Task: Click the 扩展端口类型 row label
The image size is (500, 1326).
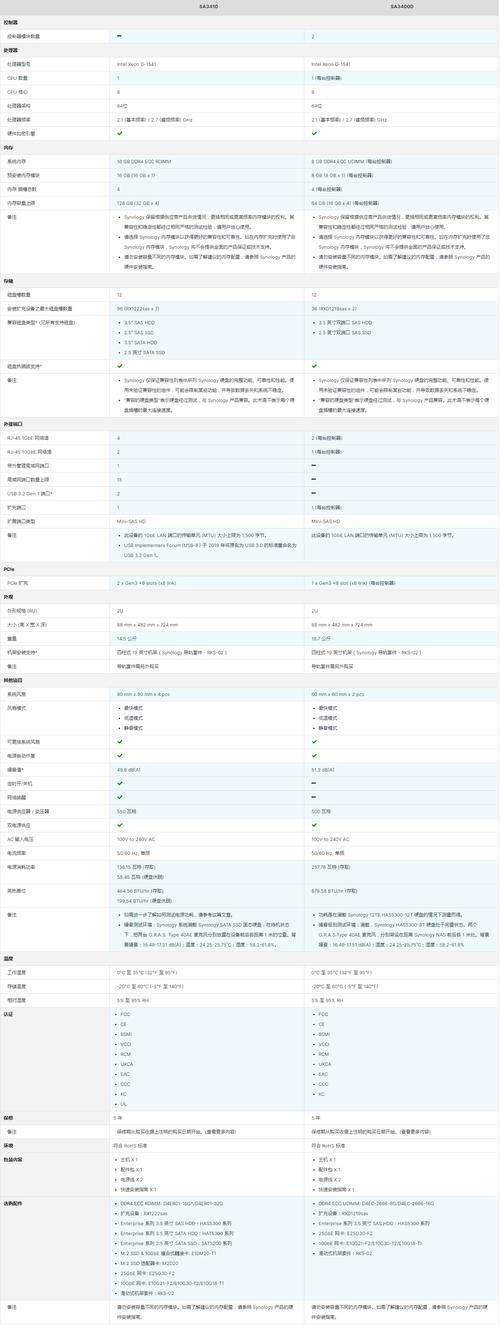Action: pyautogui.click(x=21, y=521)
